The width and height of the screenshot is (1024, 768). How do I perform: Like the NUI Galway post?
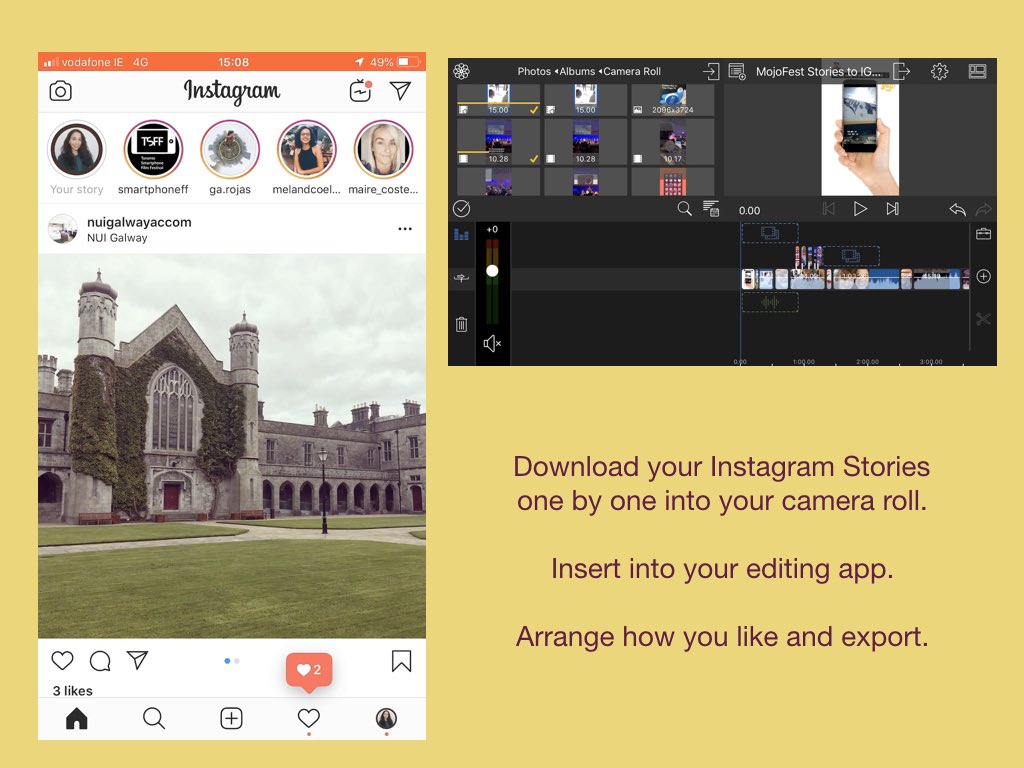pyautogui.click(x=63, y=661)
